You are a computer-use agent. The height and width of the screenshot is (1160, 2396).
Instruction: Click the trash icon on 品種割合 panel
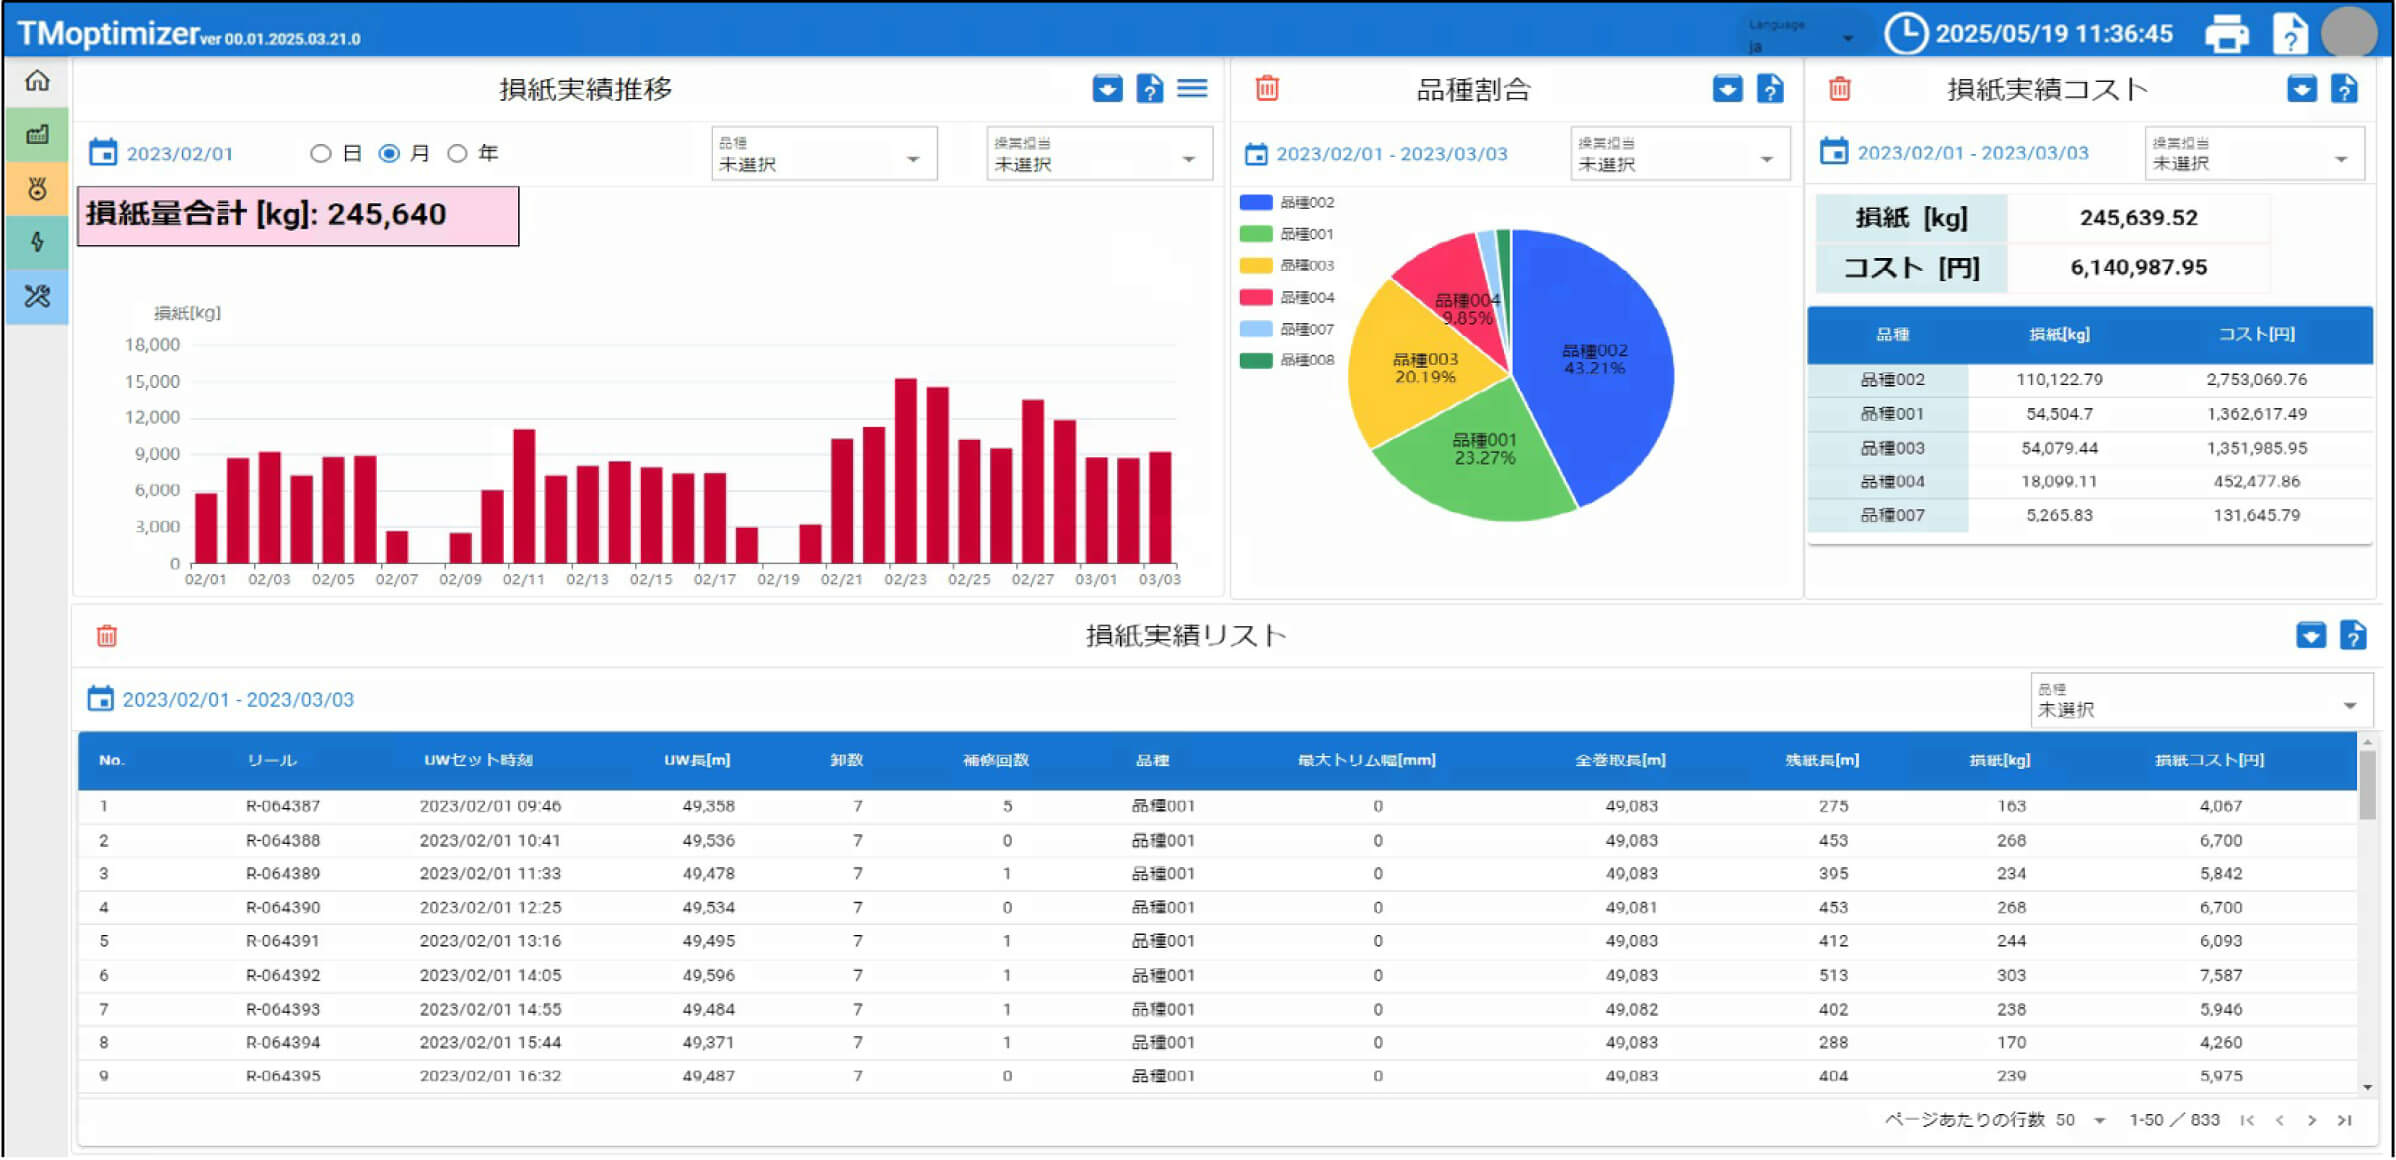pos(1266,88)
